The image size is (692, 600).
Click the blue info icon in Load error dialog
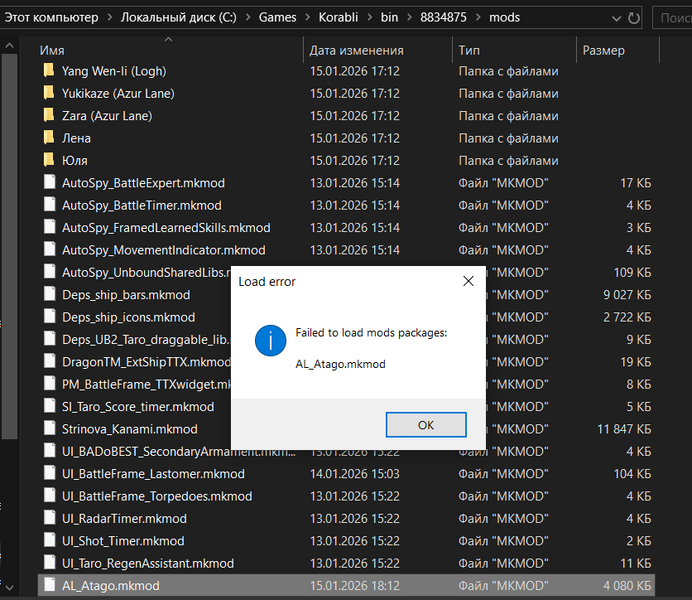tap(270, 341)
